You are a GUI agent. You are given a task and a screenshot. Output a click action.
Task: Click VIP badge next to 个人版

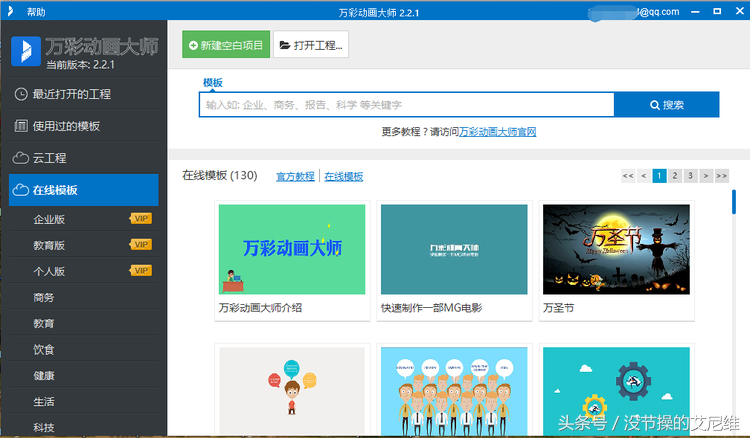pos(141,271)
